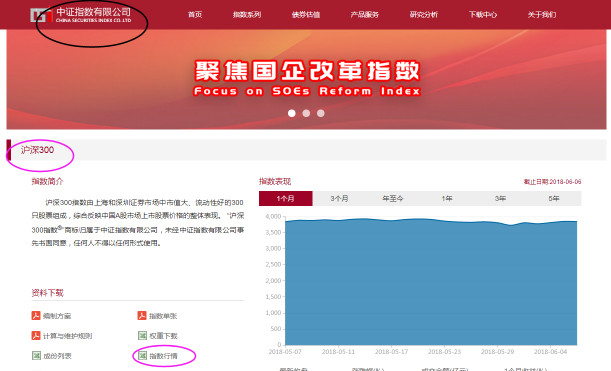Screen dimensions: 611x371
Task: Click the 指数简介 section title
Action: coord(47,181)
